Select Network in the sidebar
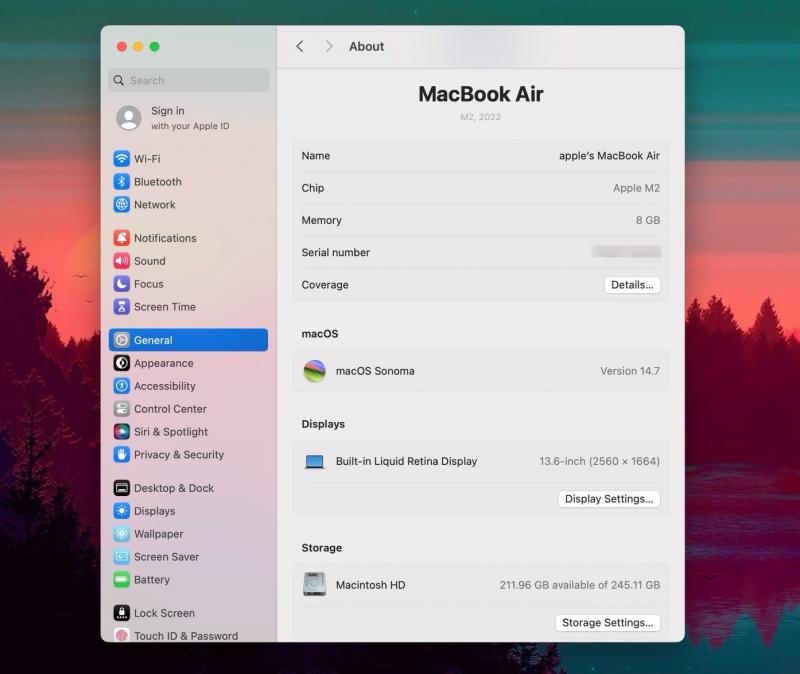 point(188,205)
